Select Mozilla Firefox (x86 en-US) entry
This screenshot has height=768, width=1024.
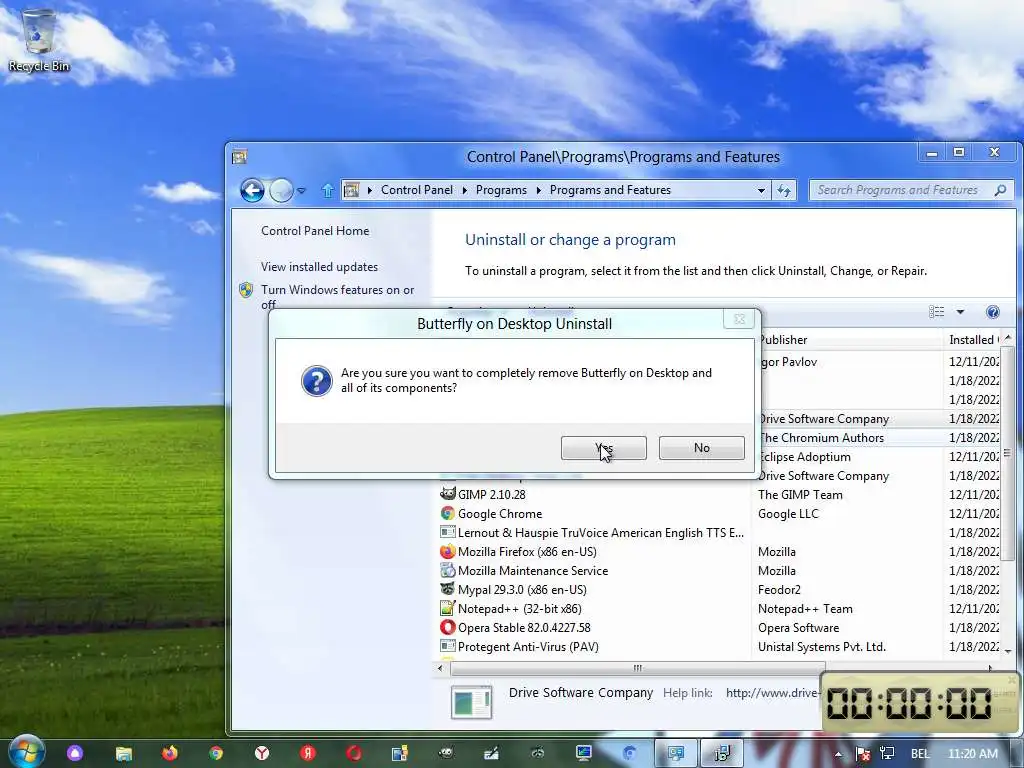(x=718, y=551)
